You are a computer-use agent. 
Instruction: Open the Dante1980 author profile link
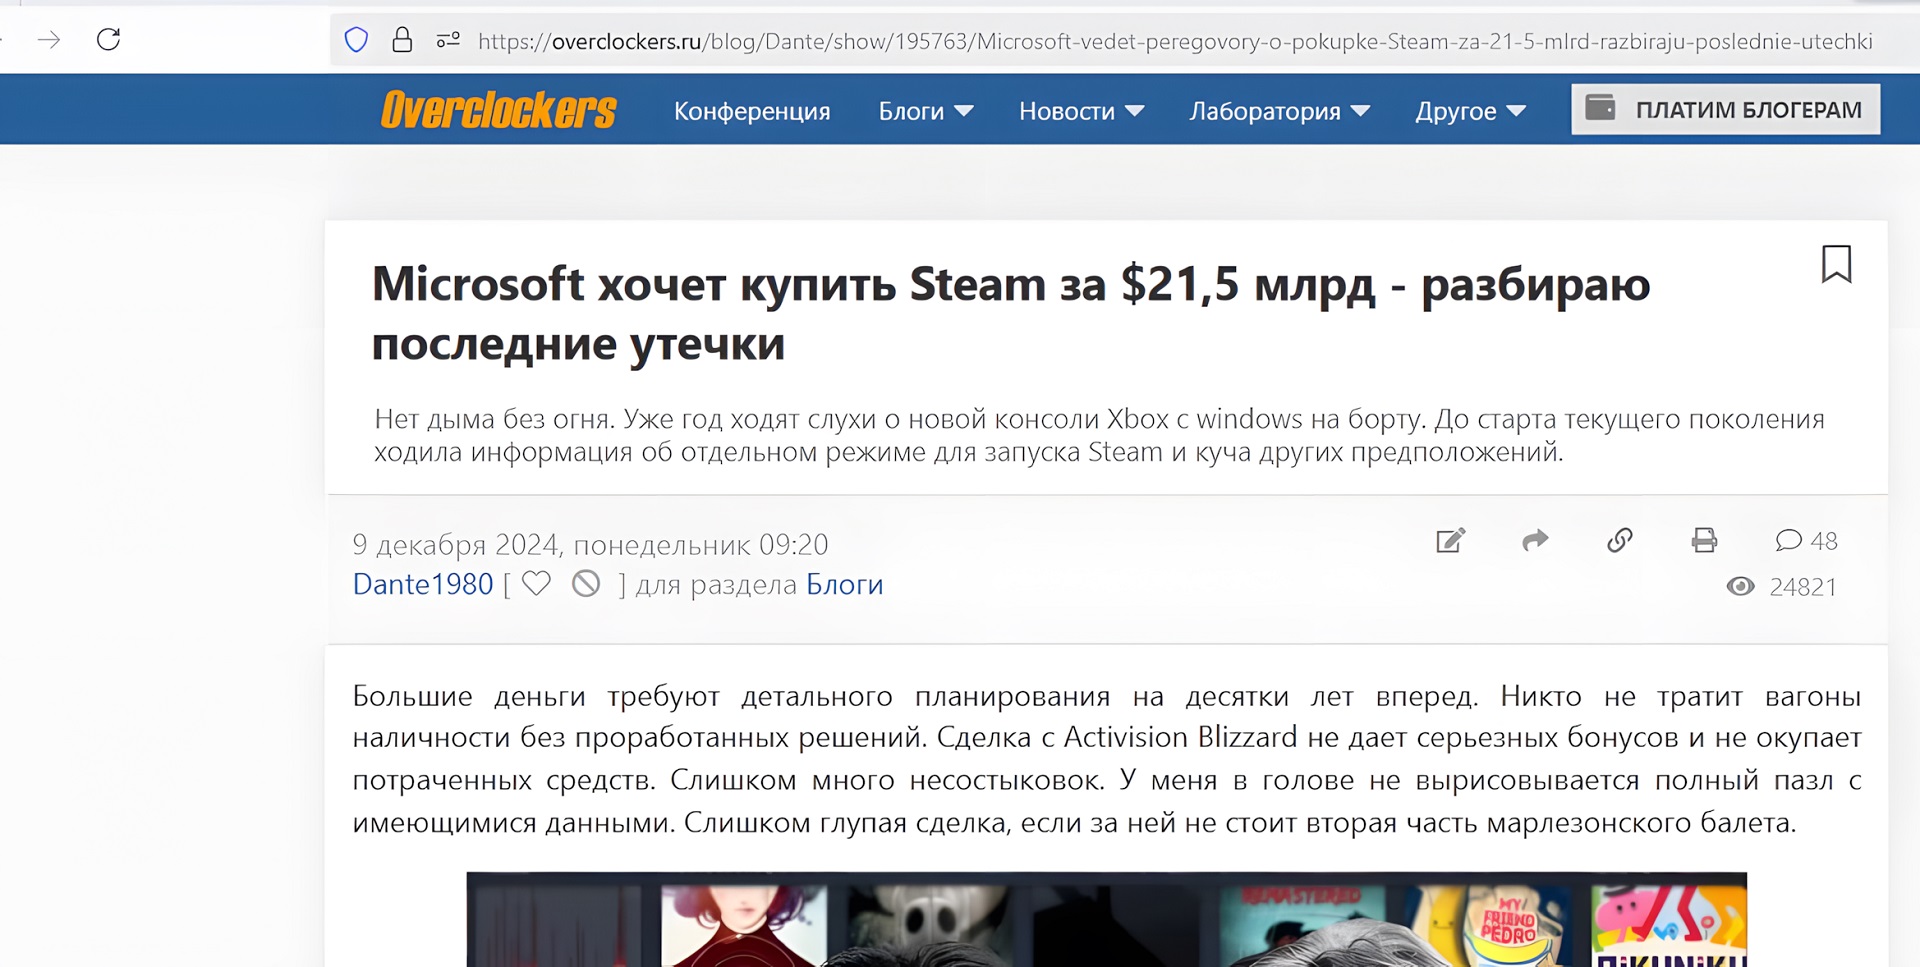423,584
